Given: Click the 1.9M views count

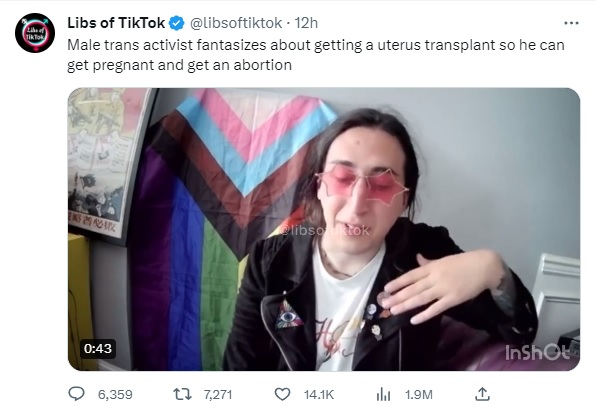Looking at the screenshot, I should (x=418, y=395).
